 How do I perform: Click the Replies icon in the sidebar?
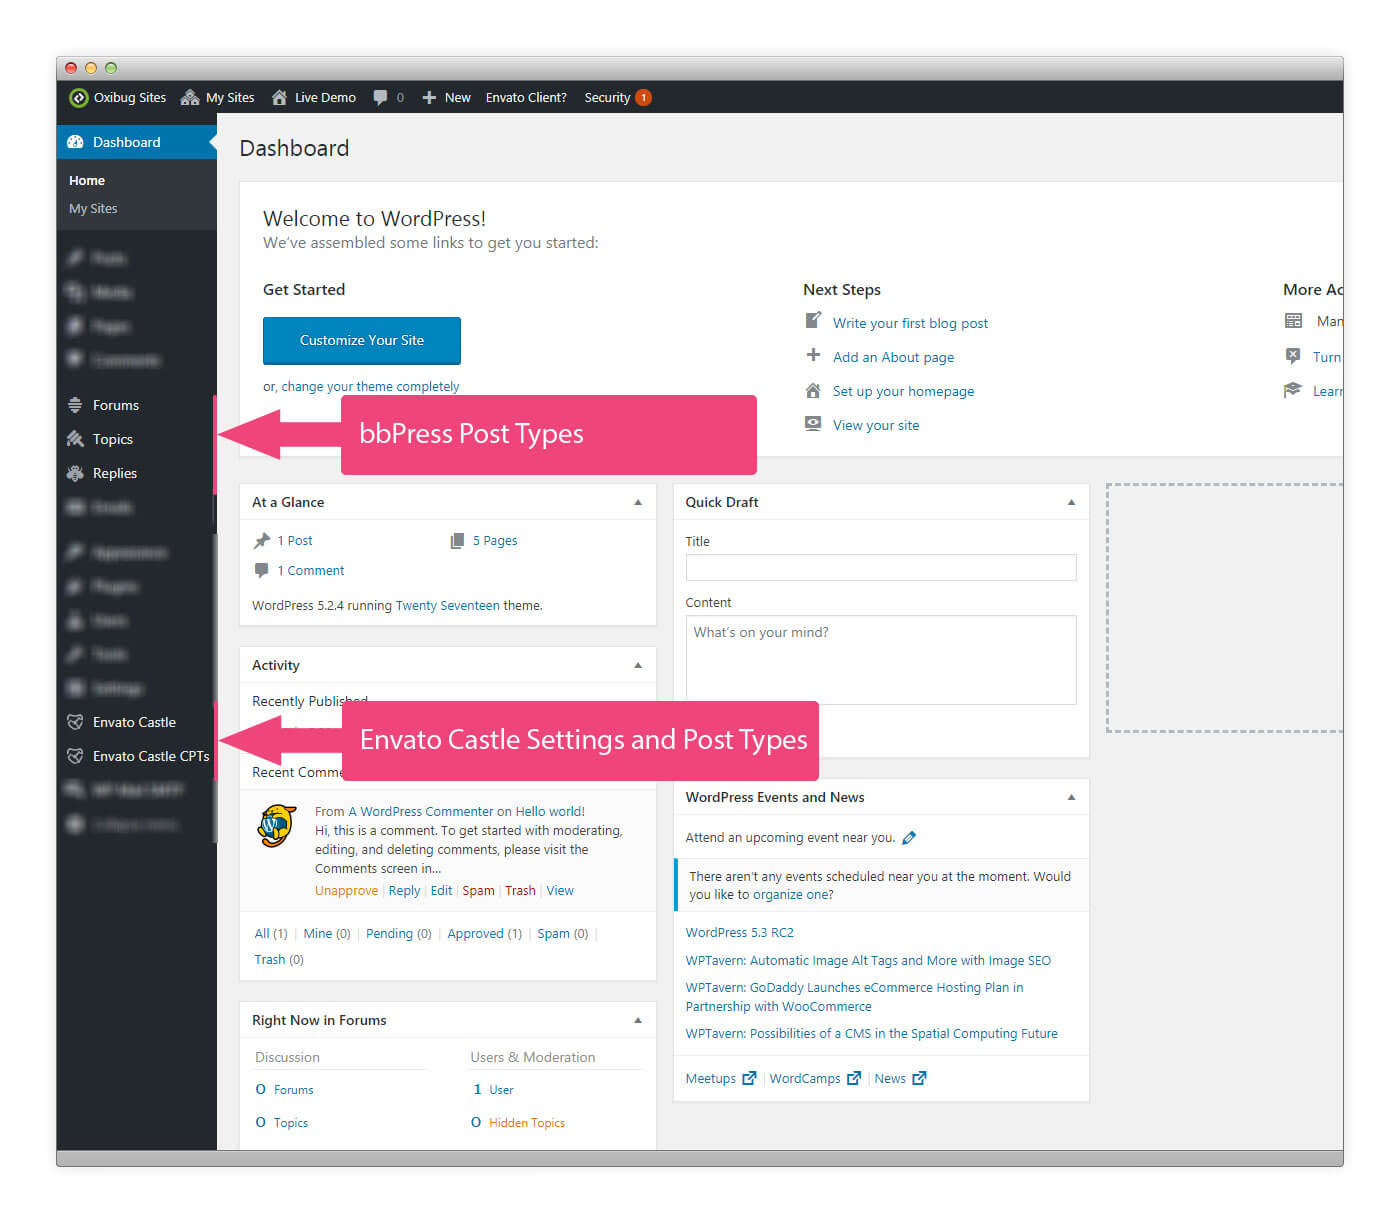coord(77,473)
